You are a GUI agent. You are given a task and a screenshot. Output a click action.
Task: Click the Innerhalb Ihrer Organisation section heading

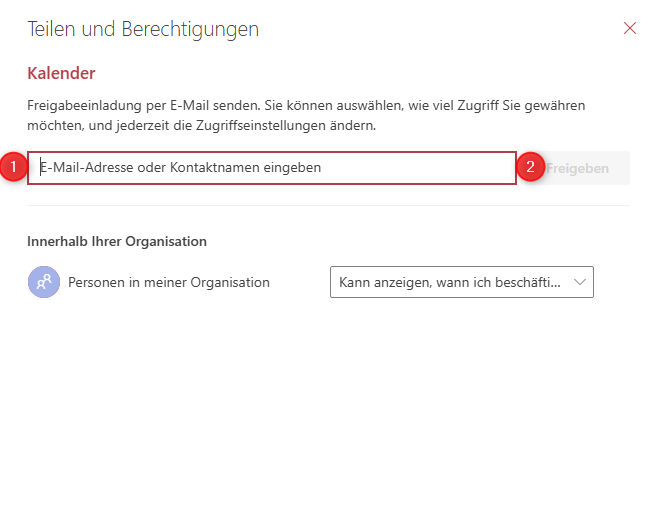click(117, 241)
